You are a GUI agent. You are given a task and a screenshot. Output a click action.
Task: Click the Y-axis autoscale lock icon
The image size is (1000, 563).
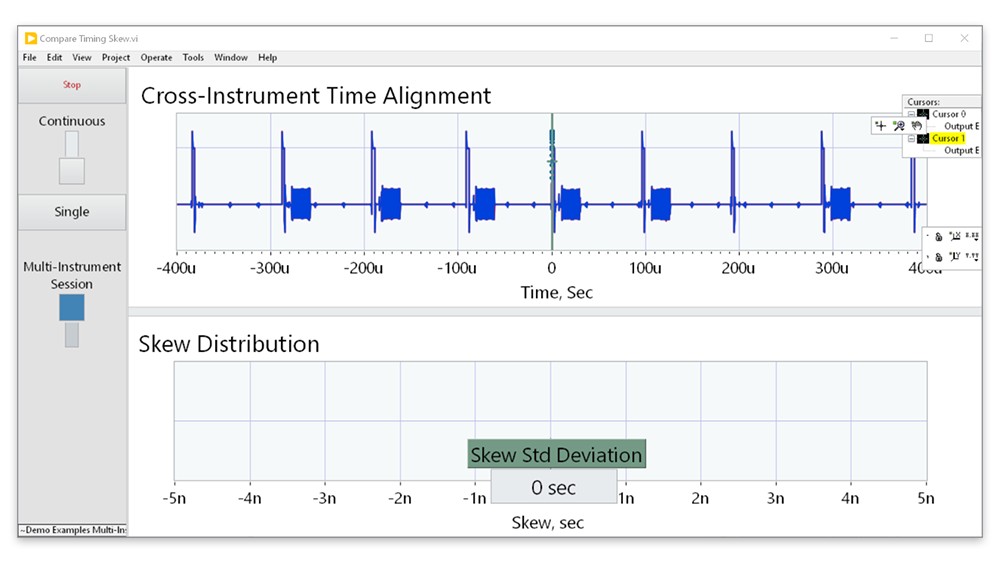(x=938, y=257)
